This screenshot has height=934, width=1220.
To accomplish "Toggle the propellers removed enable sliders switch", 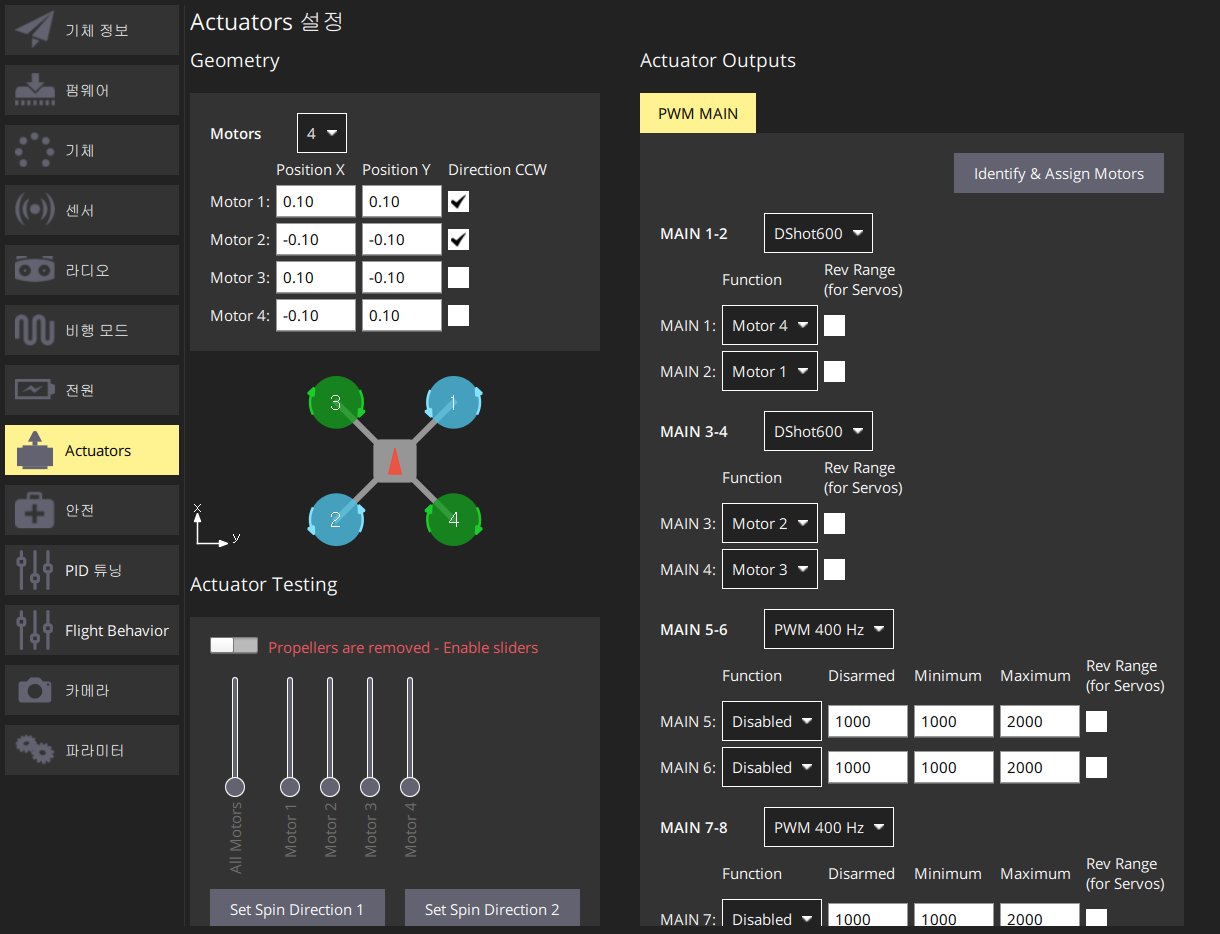I will [234, 646].
